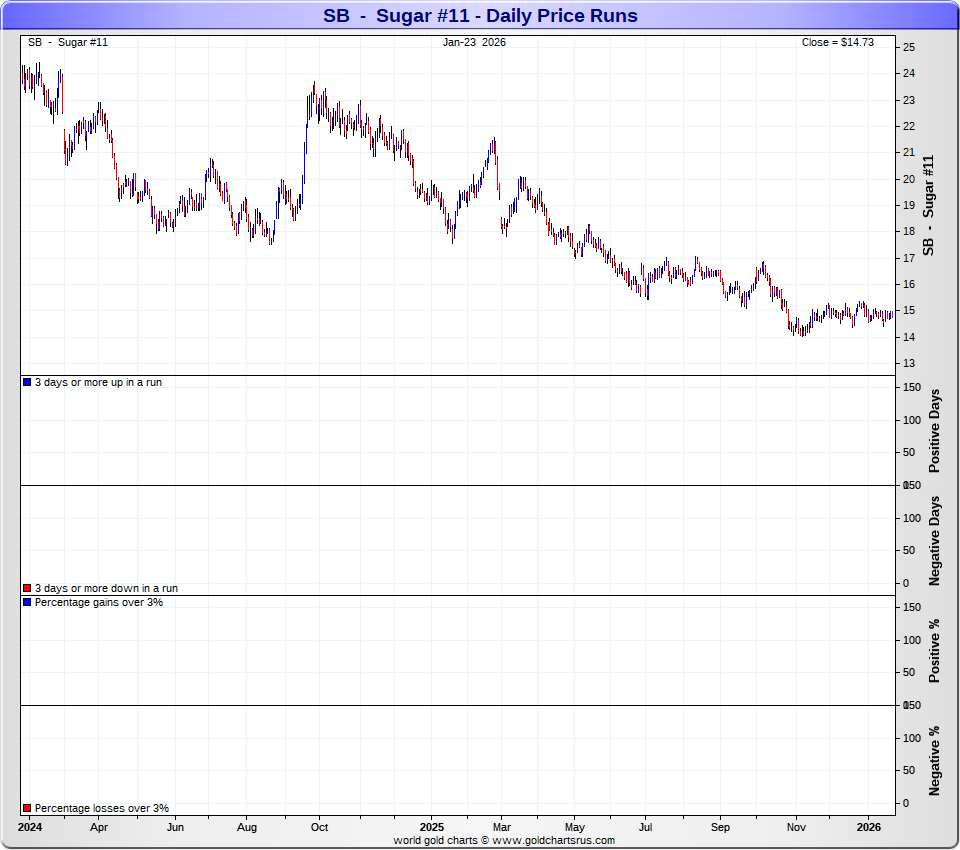
Task: Click the blue Percentage gains legend square
Action: tap(27, 602)
